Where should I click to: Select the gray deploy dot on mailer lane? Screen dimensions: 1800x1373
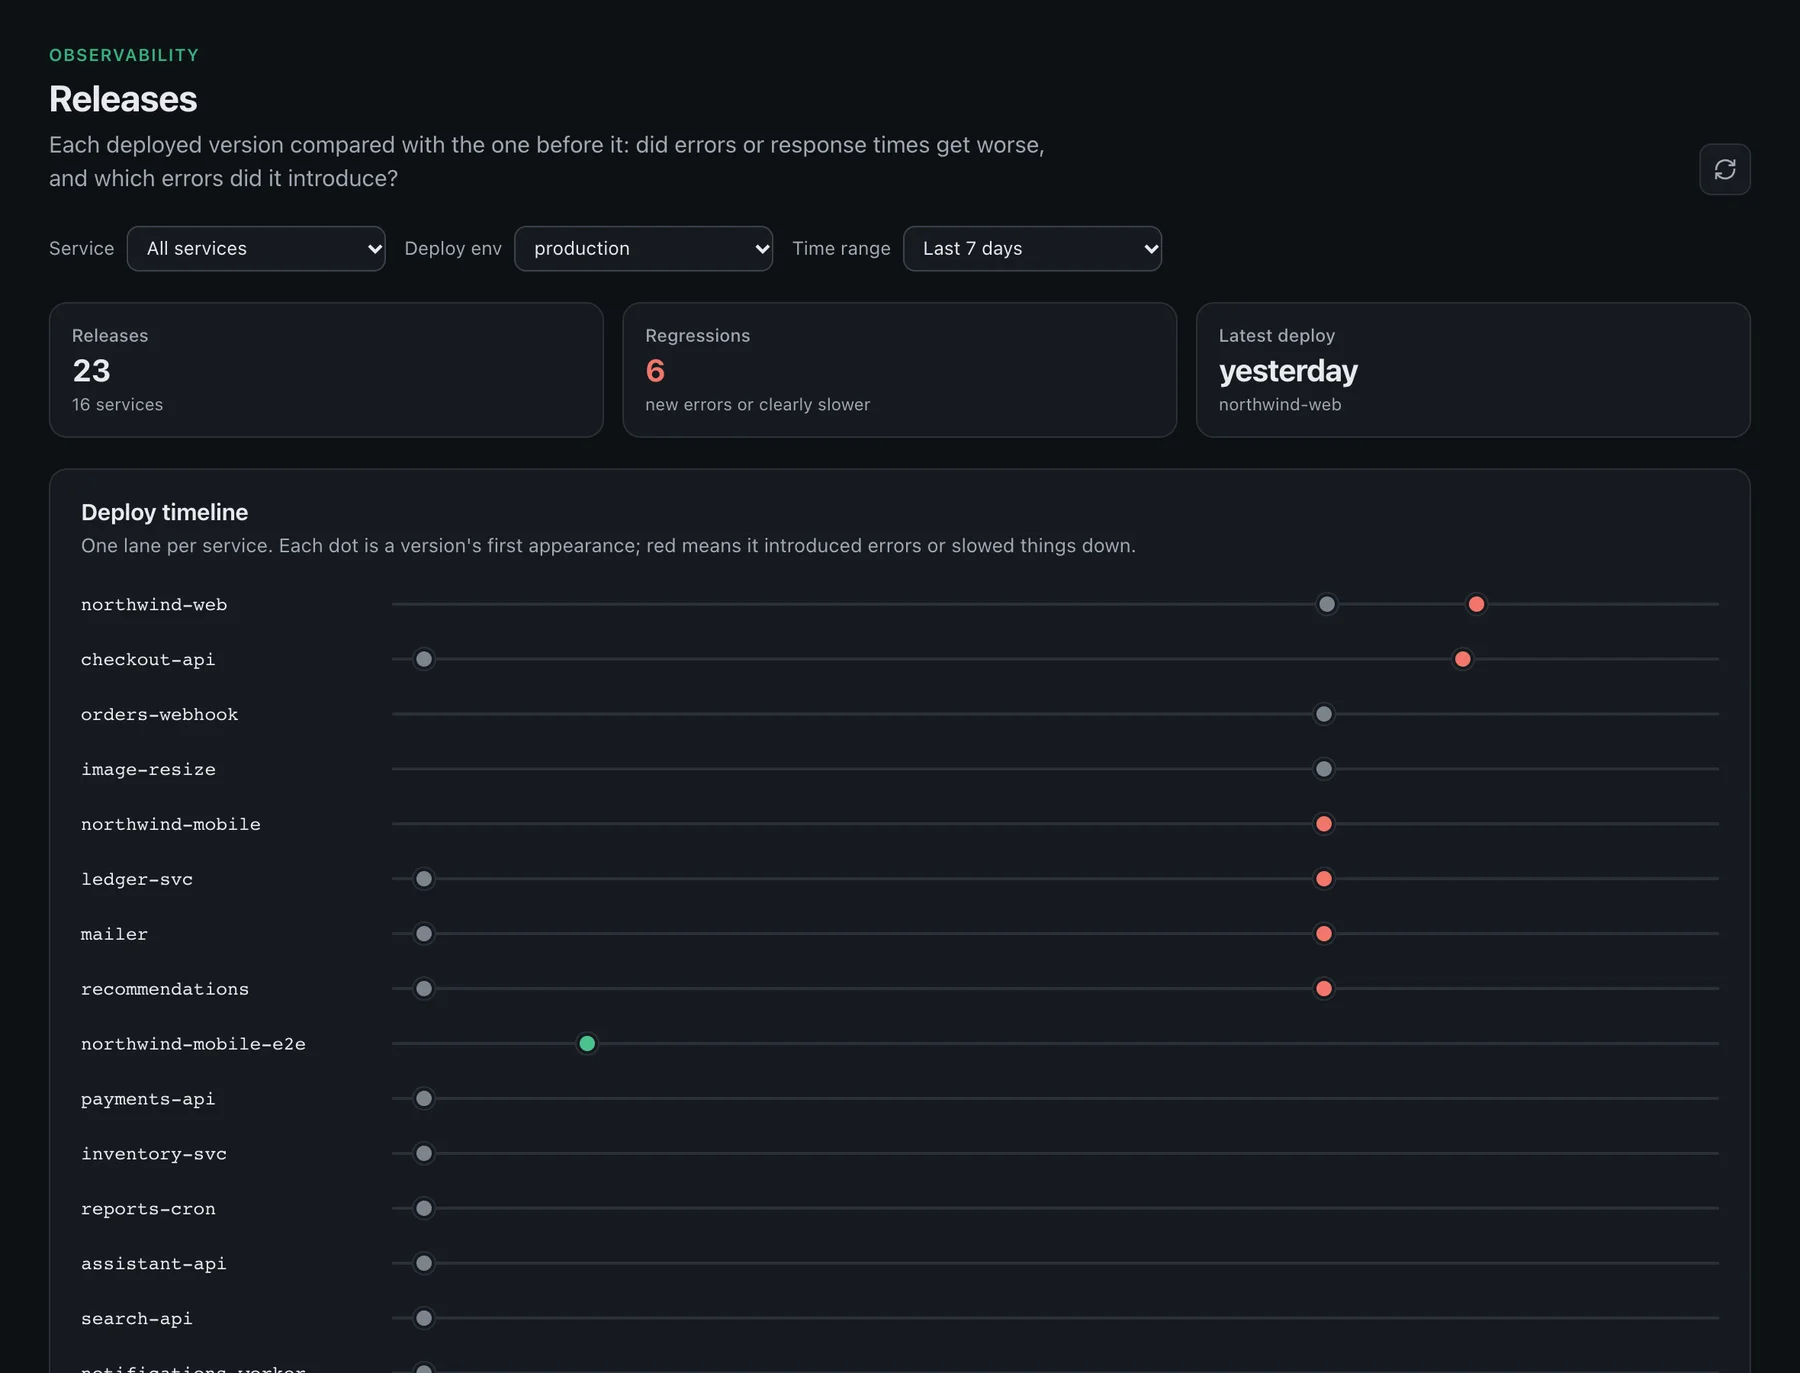click(x=424, y=934)
